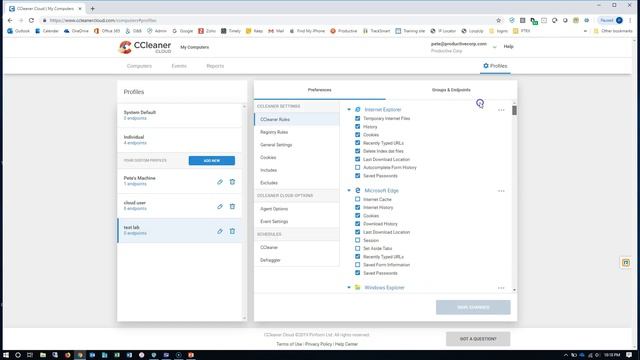The height and width of the screenshot is (360, 640).
Task: Reload the browser page
Action: click(31, 20)
